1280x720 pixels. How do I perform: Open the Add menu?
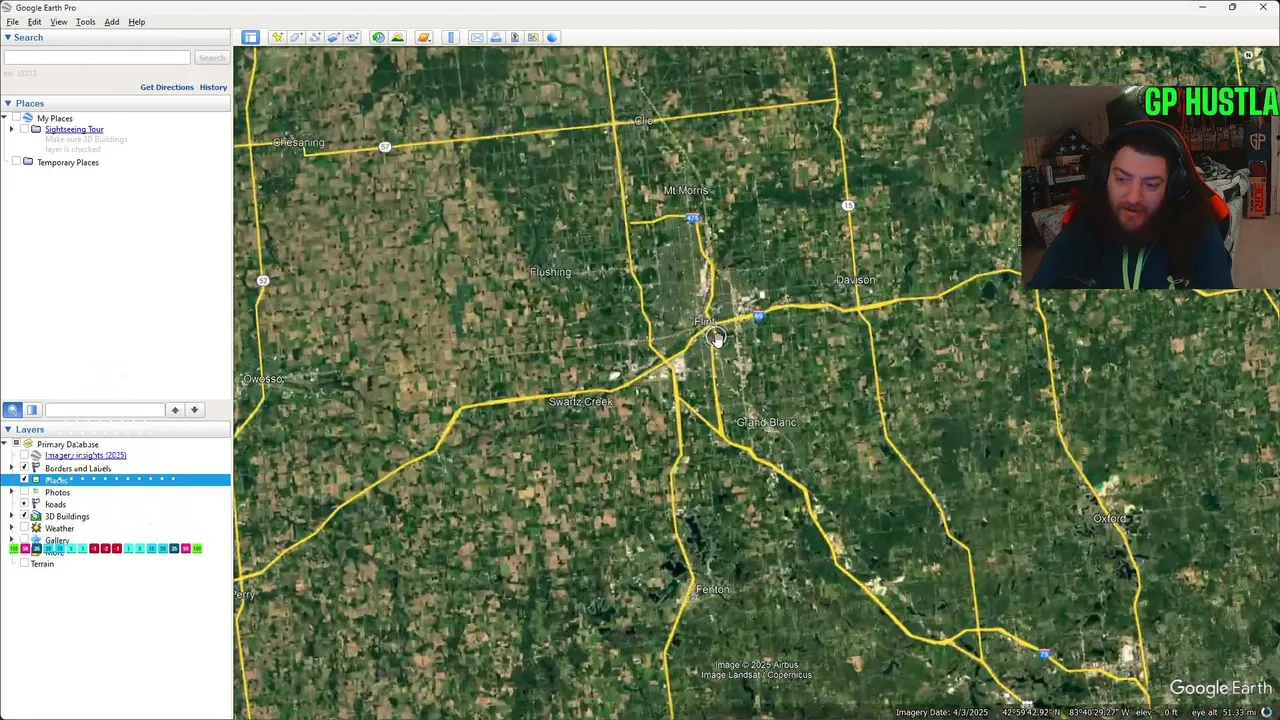coord(112,22)
